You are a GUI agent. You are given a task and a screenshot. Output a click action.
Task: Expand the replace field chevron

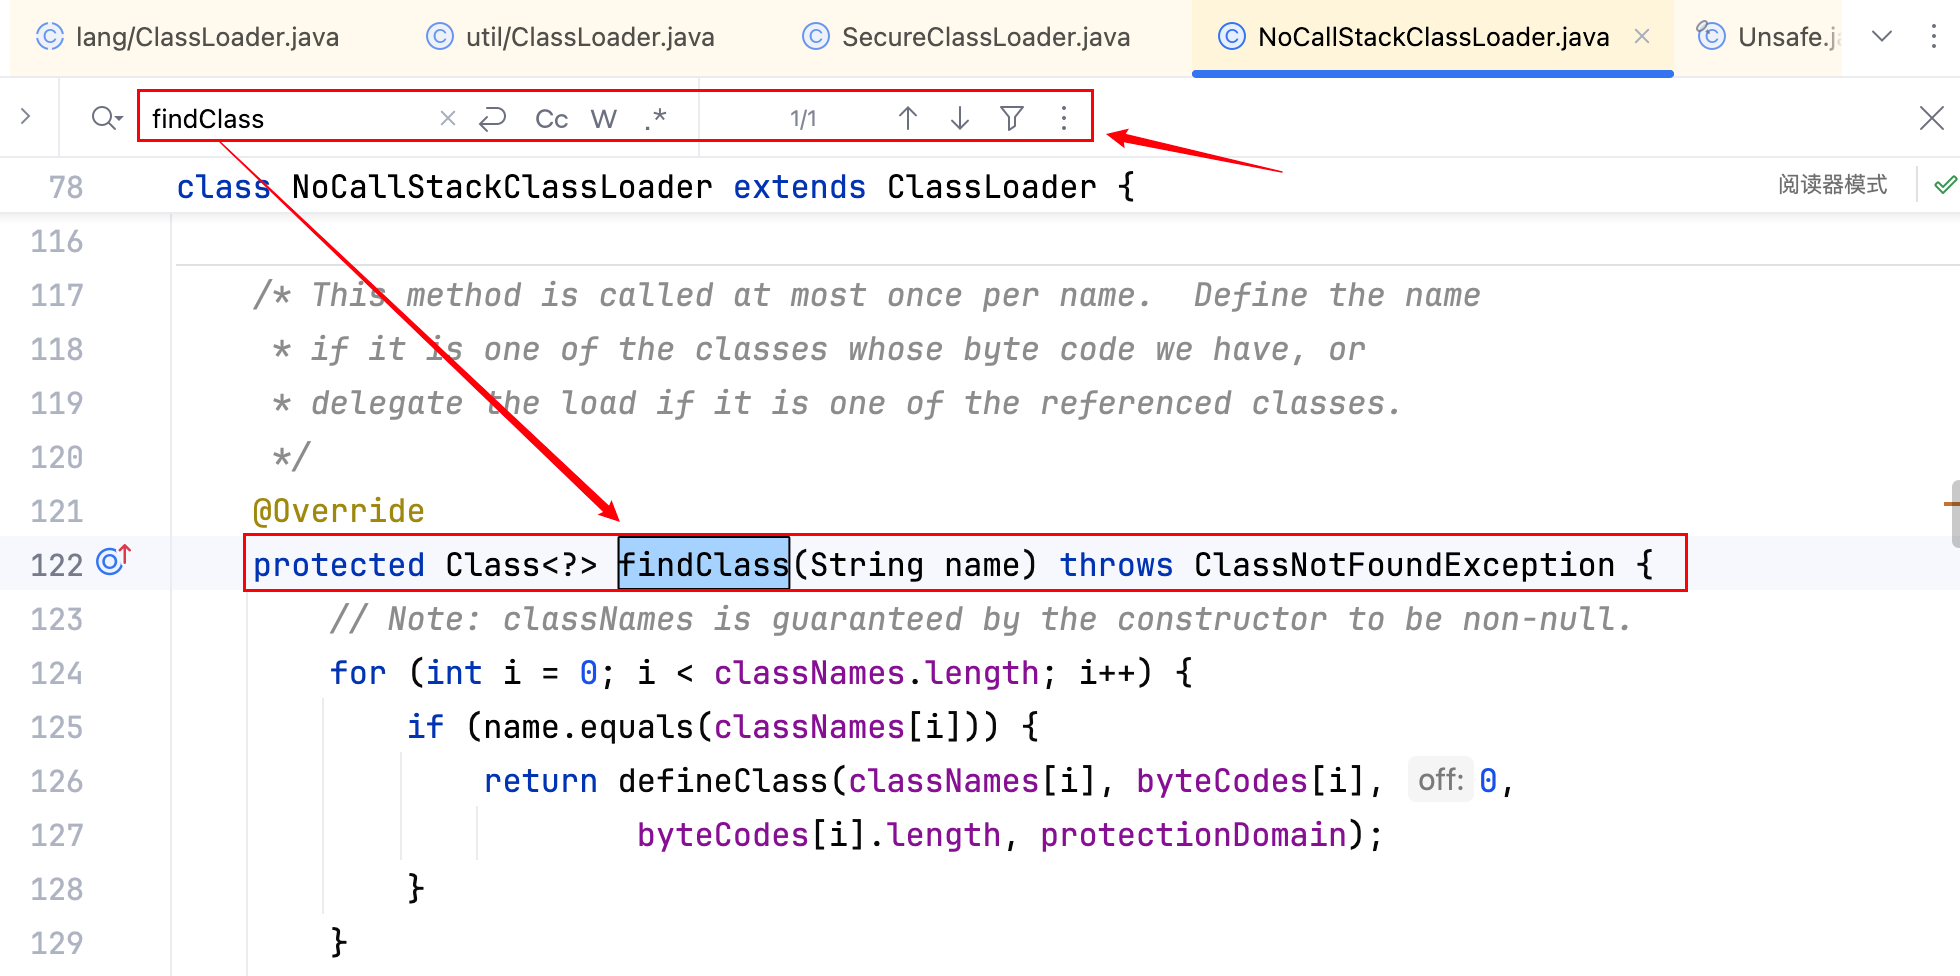click(26, 117)
